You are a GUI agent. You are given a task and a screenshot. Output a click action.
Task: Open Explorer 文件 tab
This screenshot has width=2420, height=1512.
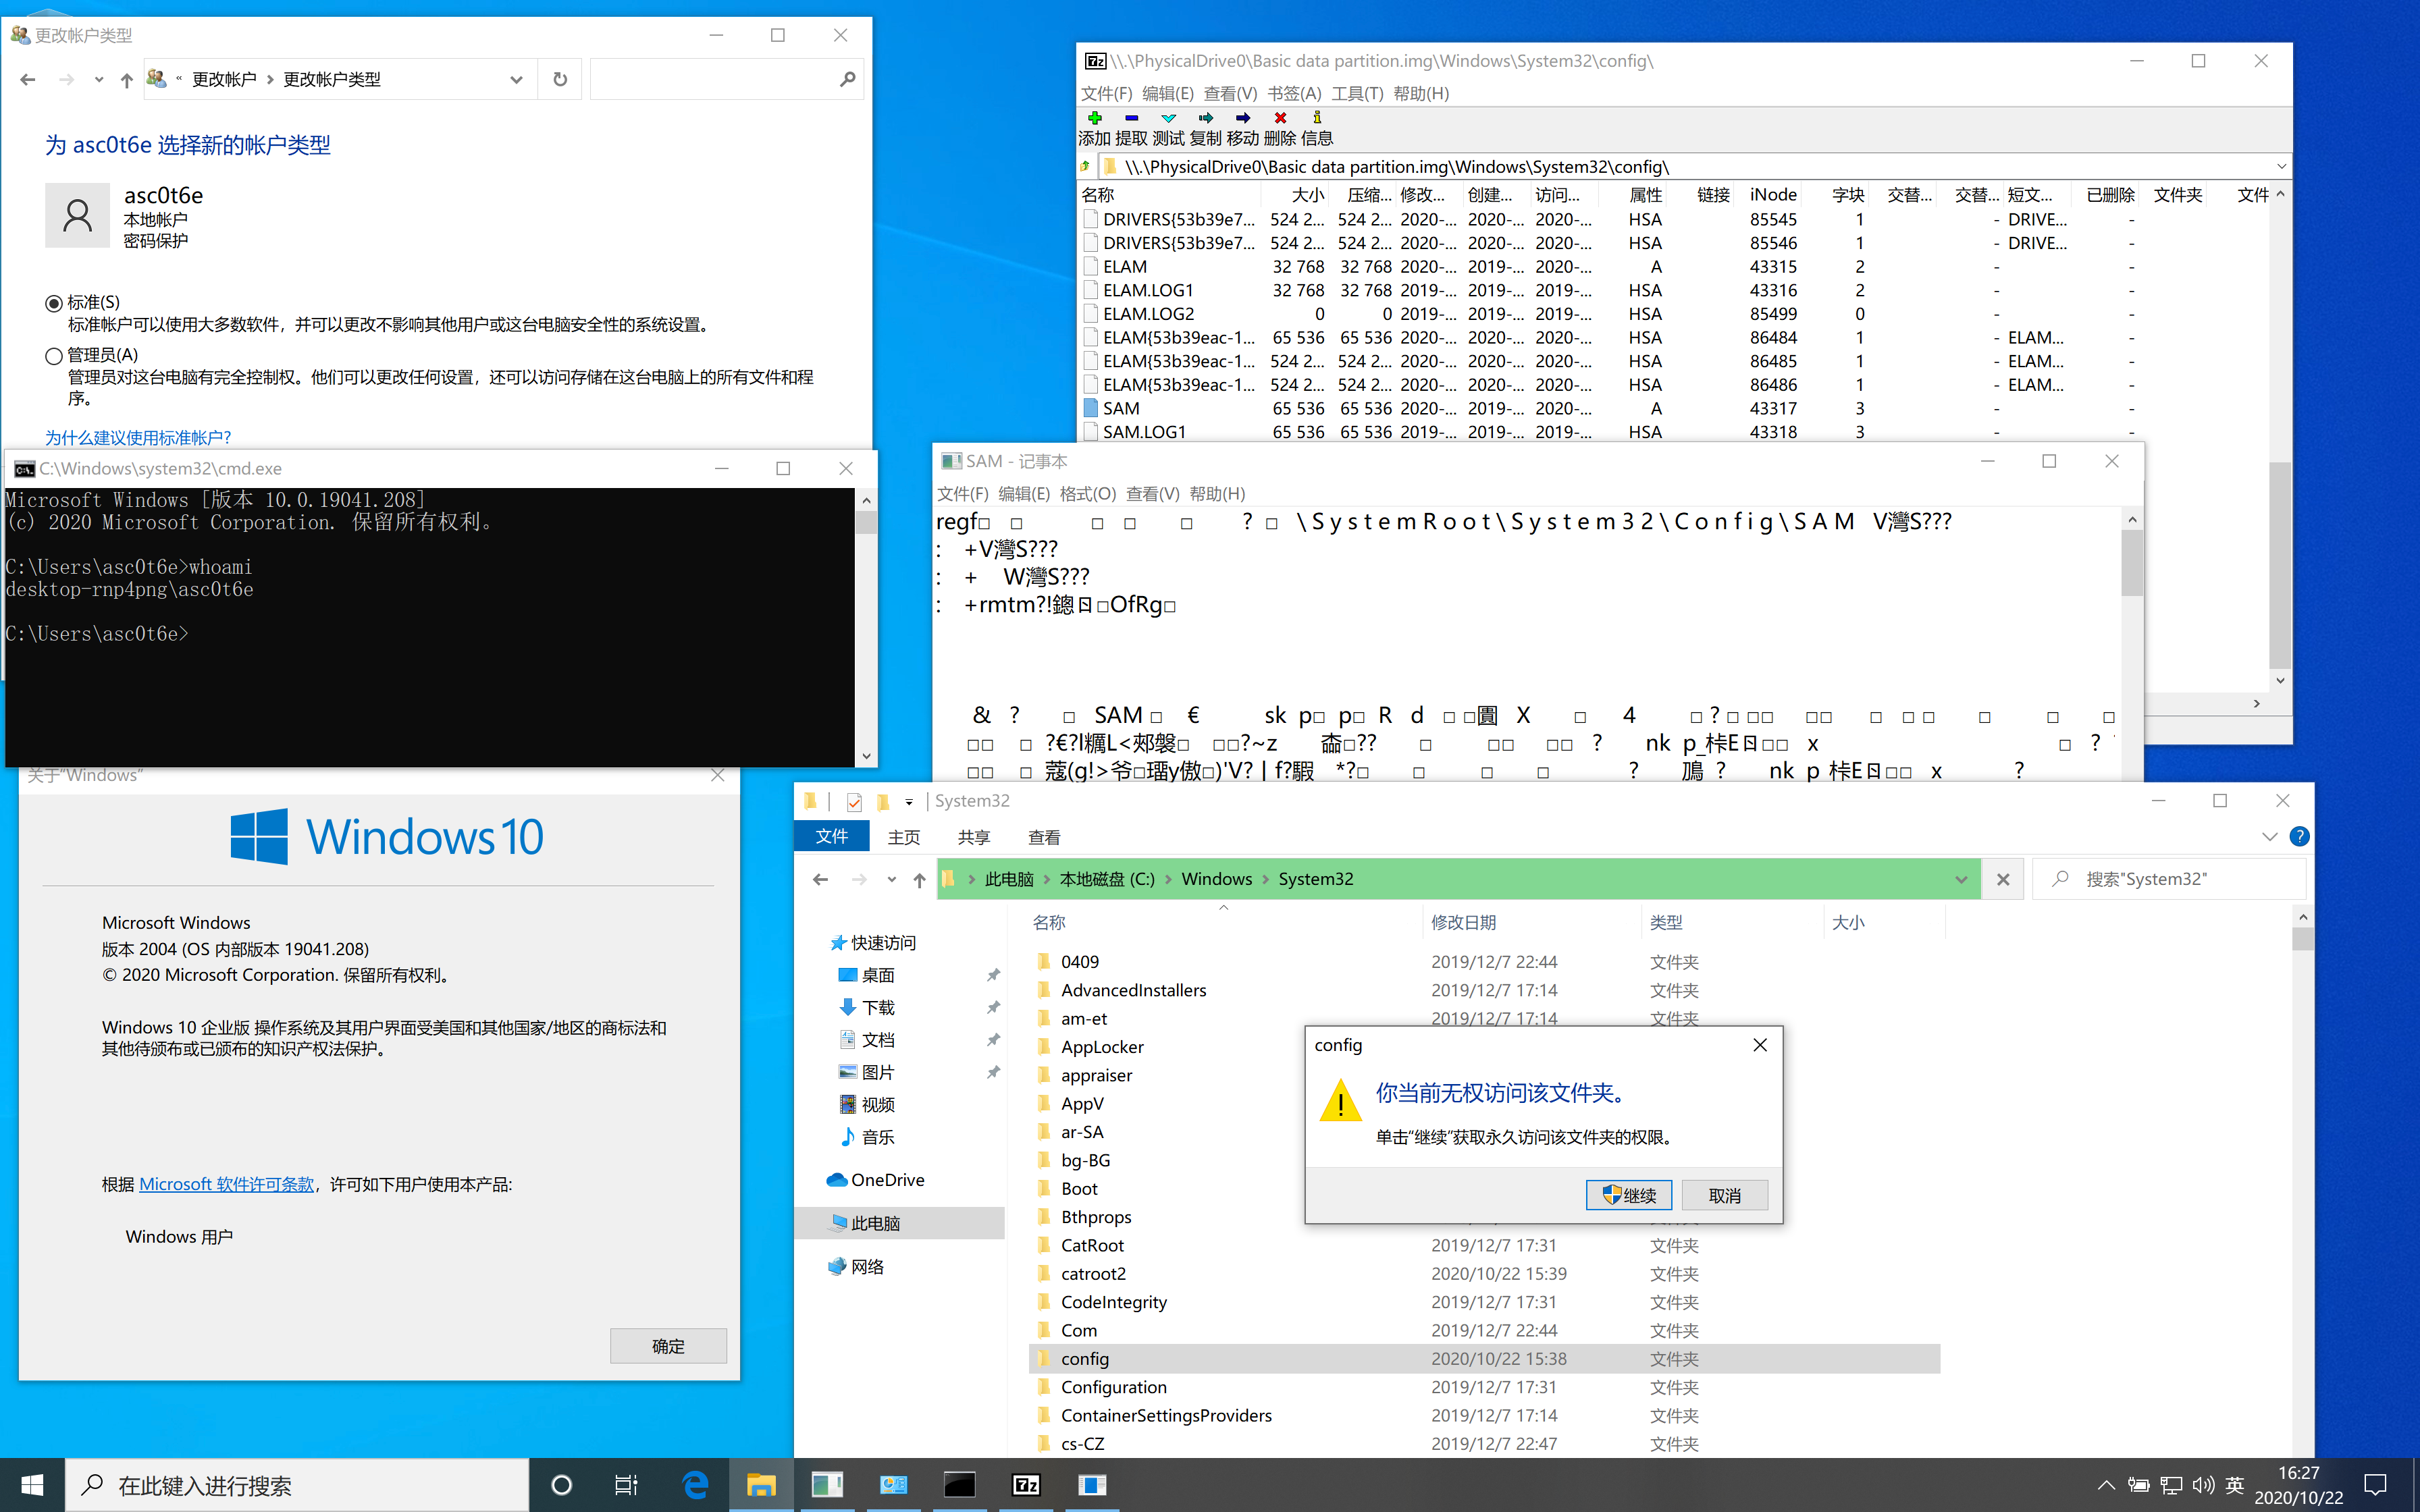[x=831, y=836]
